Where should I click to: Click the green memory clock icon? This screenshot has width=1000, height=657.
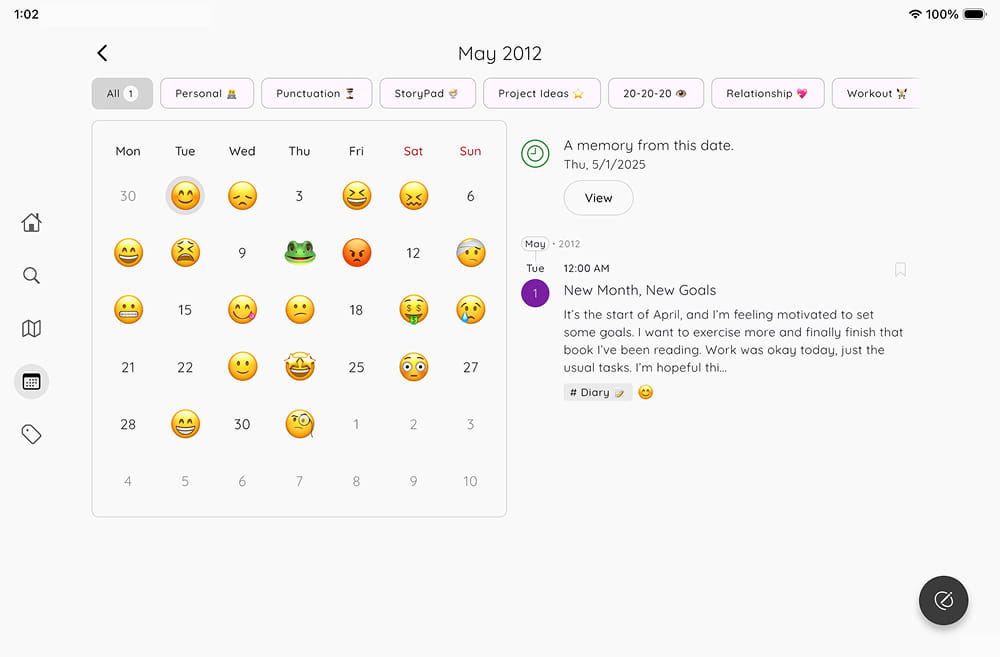pos(535,154)
